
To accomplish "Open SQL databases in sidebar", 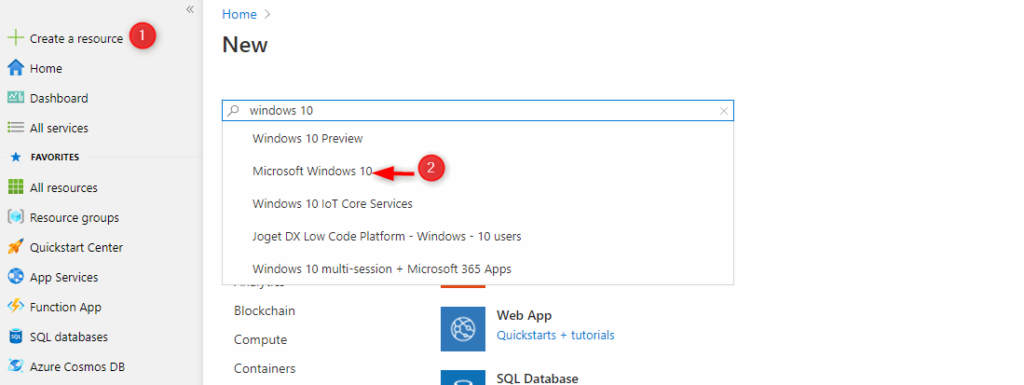I will pyautogui.click(x=69, y=337).
